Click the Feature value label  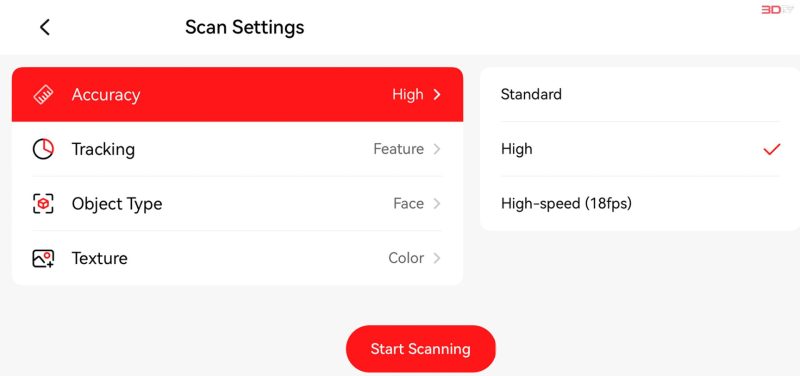pos(398,149)
